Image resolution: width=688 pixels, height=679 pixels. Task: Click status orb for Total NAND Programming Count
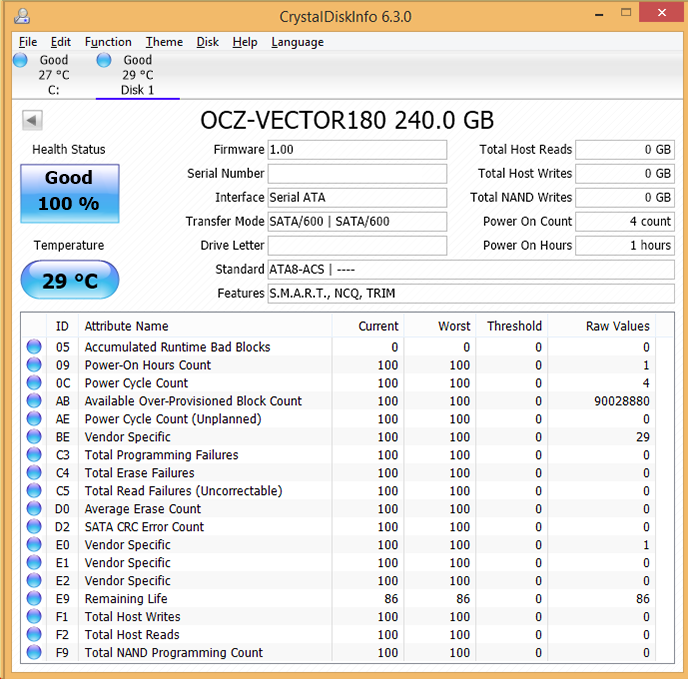pyautogui.click(x=35, y=653)
